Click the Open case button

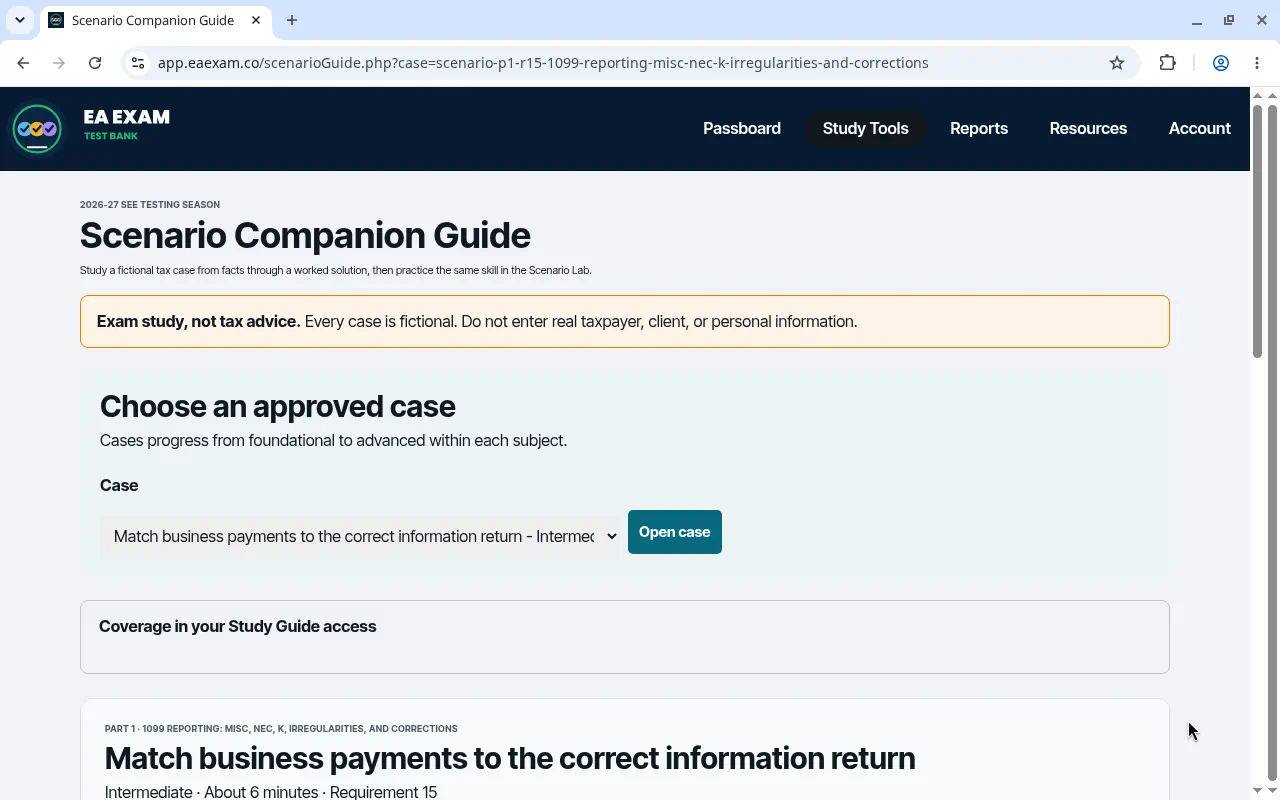coord(675,532)
